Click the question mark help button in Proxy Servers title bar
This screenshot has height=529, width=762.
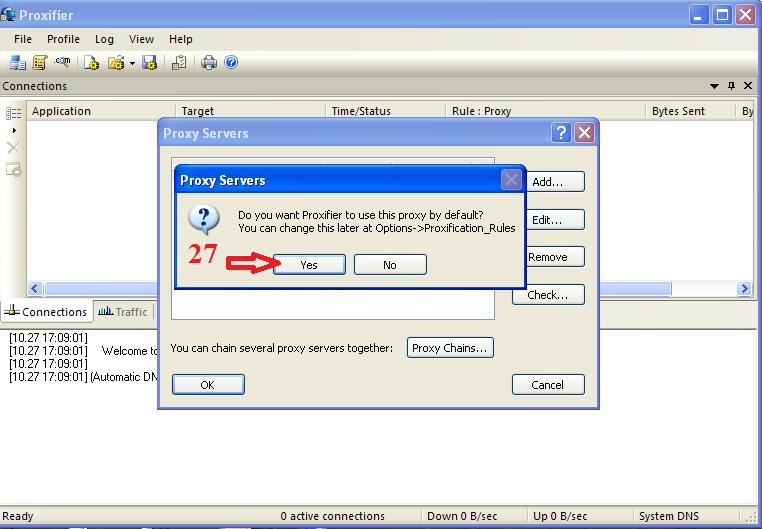pos(561,133)
